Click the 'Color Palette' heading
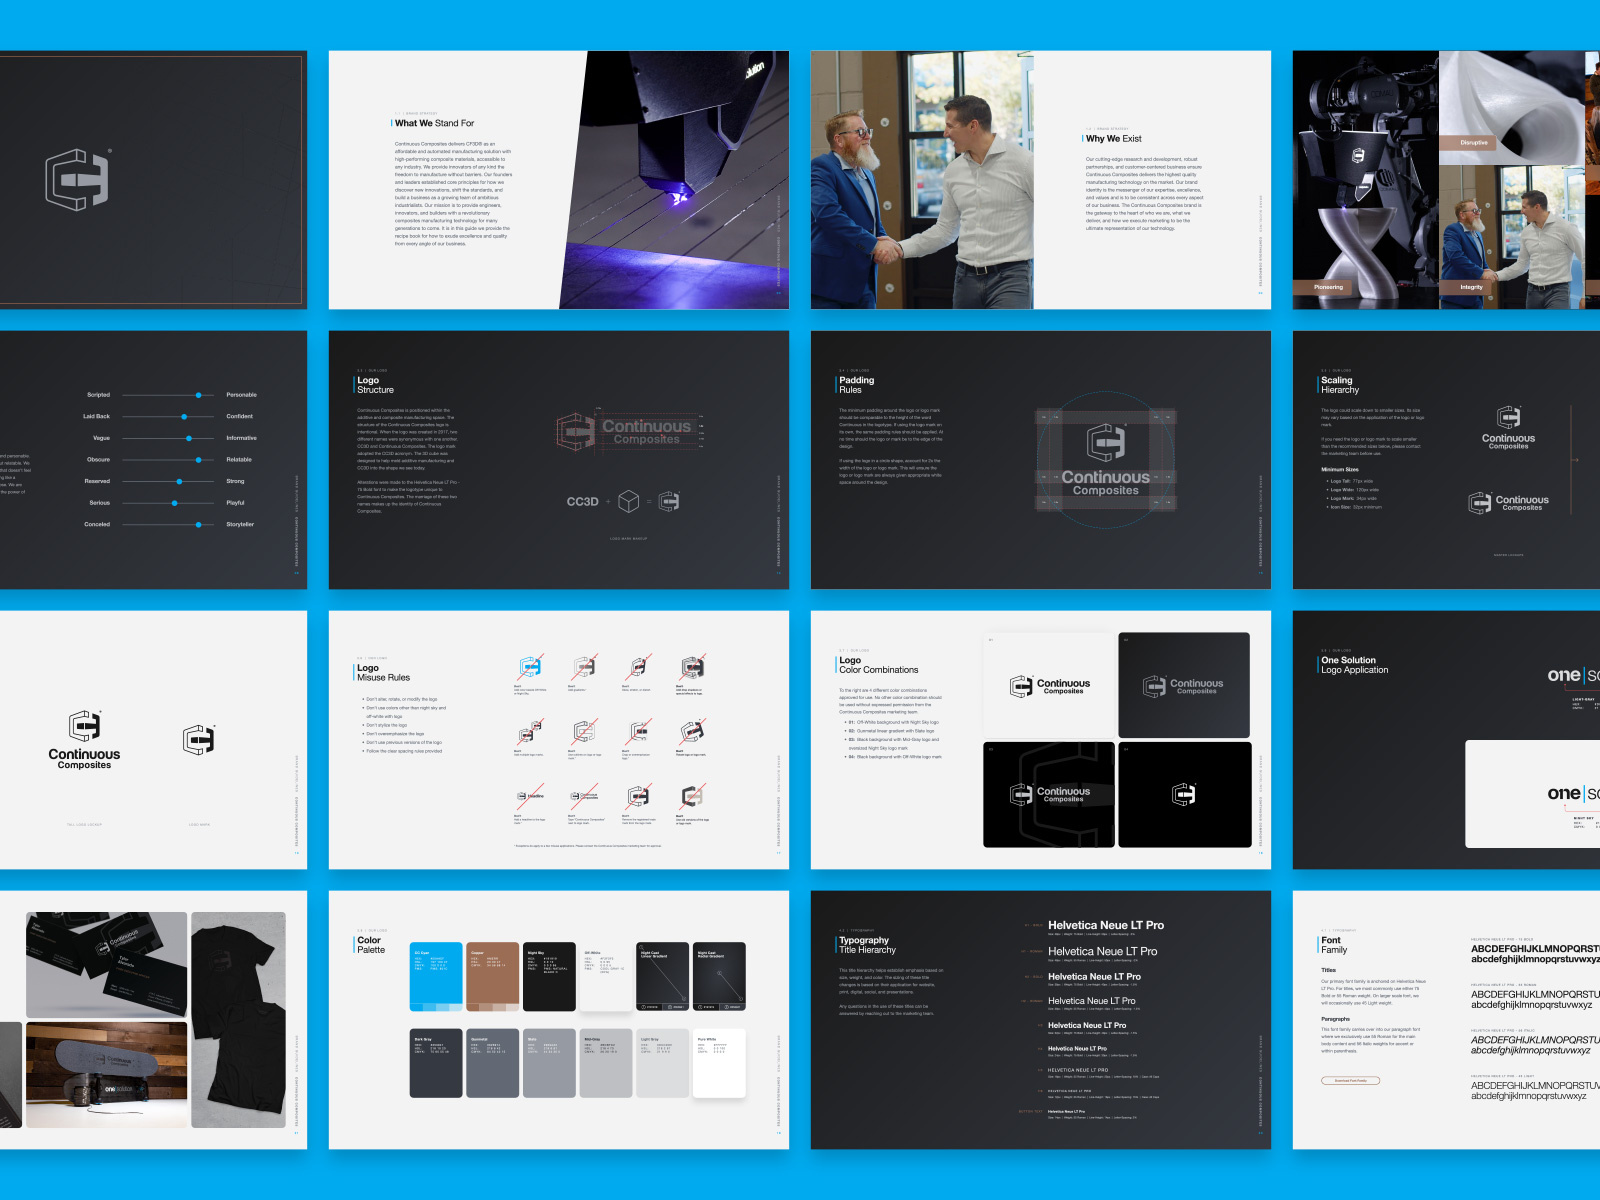Image resolution: width=1600 pixels, height=1200 pixels. pos(371,945)
